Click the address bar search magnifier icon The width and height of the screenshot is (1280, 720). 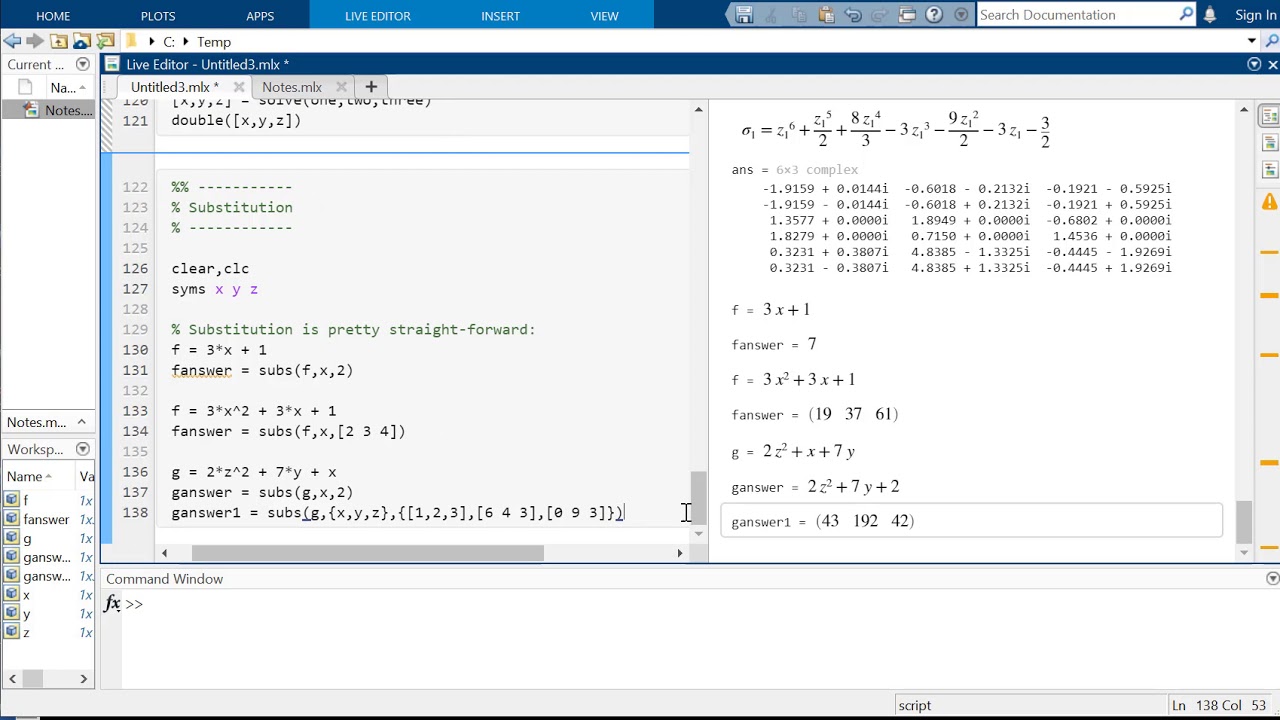click(1271, 41)
